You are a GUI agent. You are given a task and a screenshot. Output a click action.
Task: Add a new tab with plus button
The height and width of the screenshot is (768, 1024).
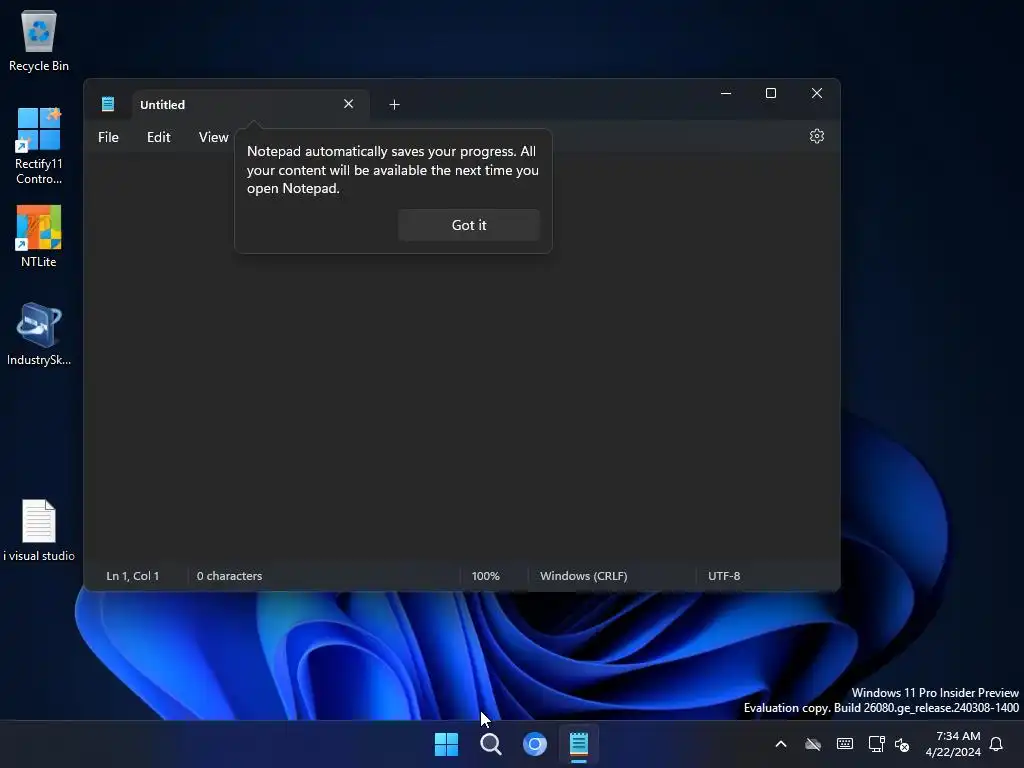click(x=394, y=104)
